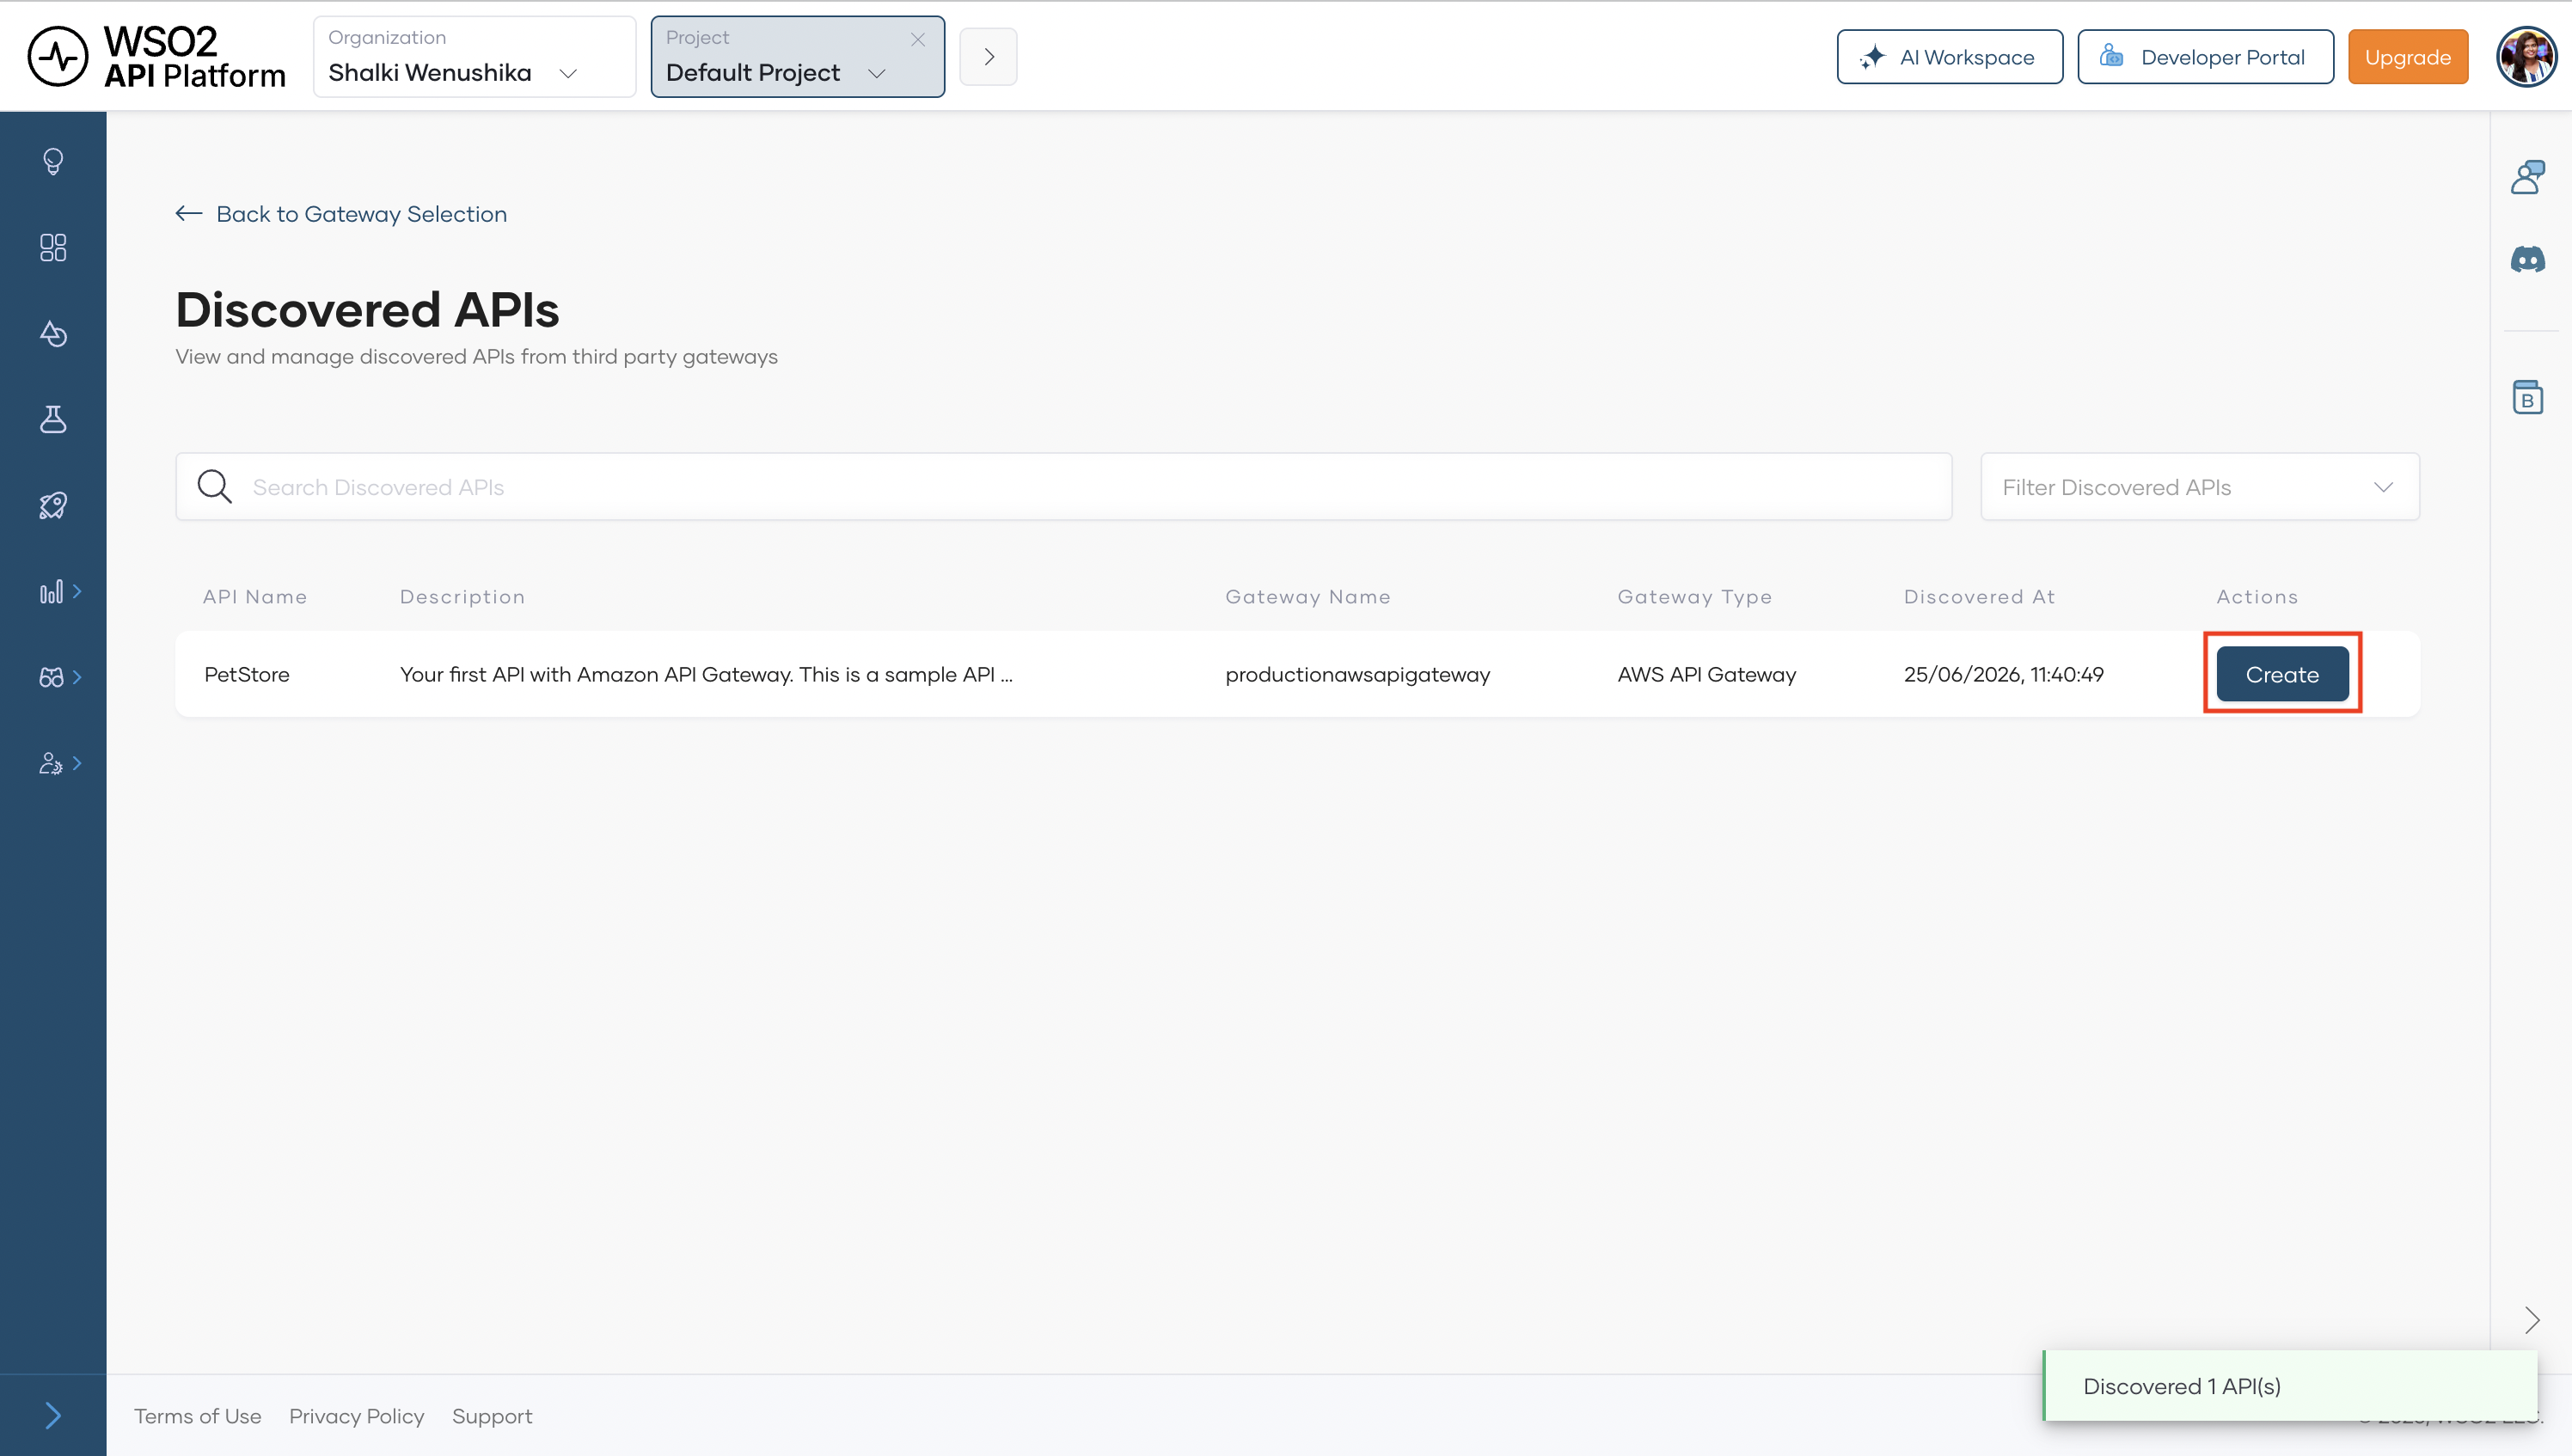Click the Upgrade button
2572x1456 pixels.
2407,57
